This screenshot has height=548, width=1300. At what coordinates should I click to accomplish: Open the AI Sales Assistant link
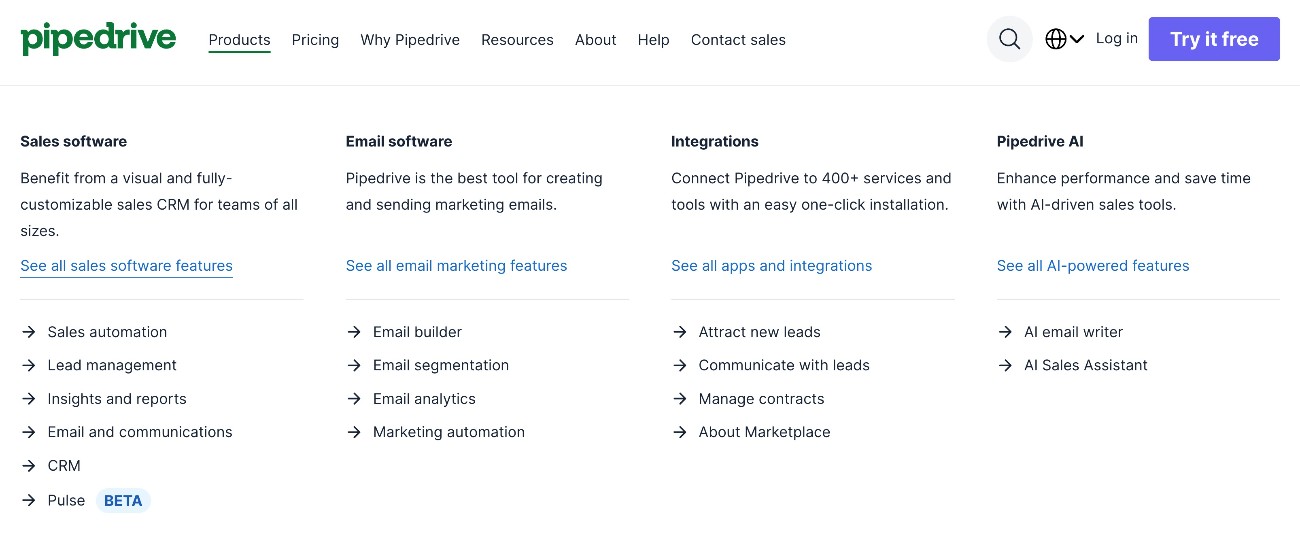coord(1086,365)
